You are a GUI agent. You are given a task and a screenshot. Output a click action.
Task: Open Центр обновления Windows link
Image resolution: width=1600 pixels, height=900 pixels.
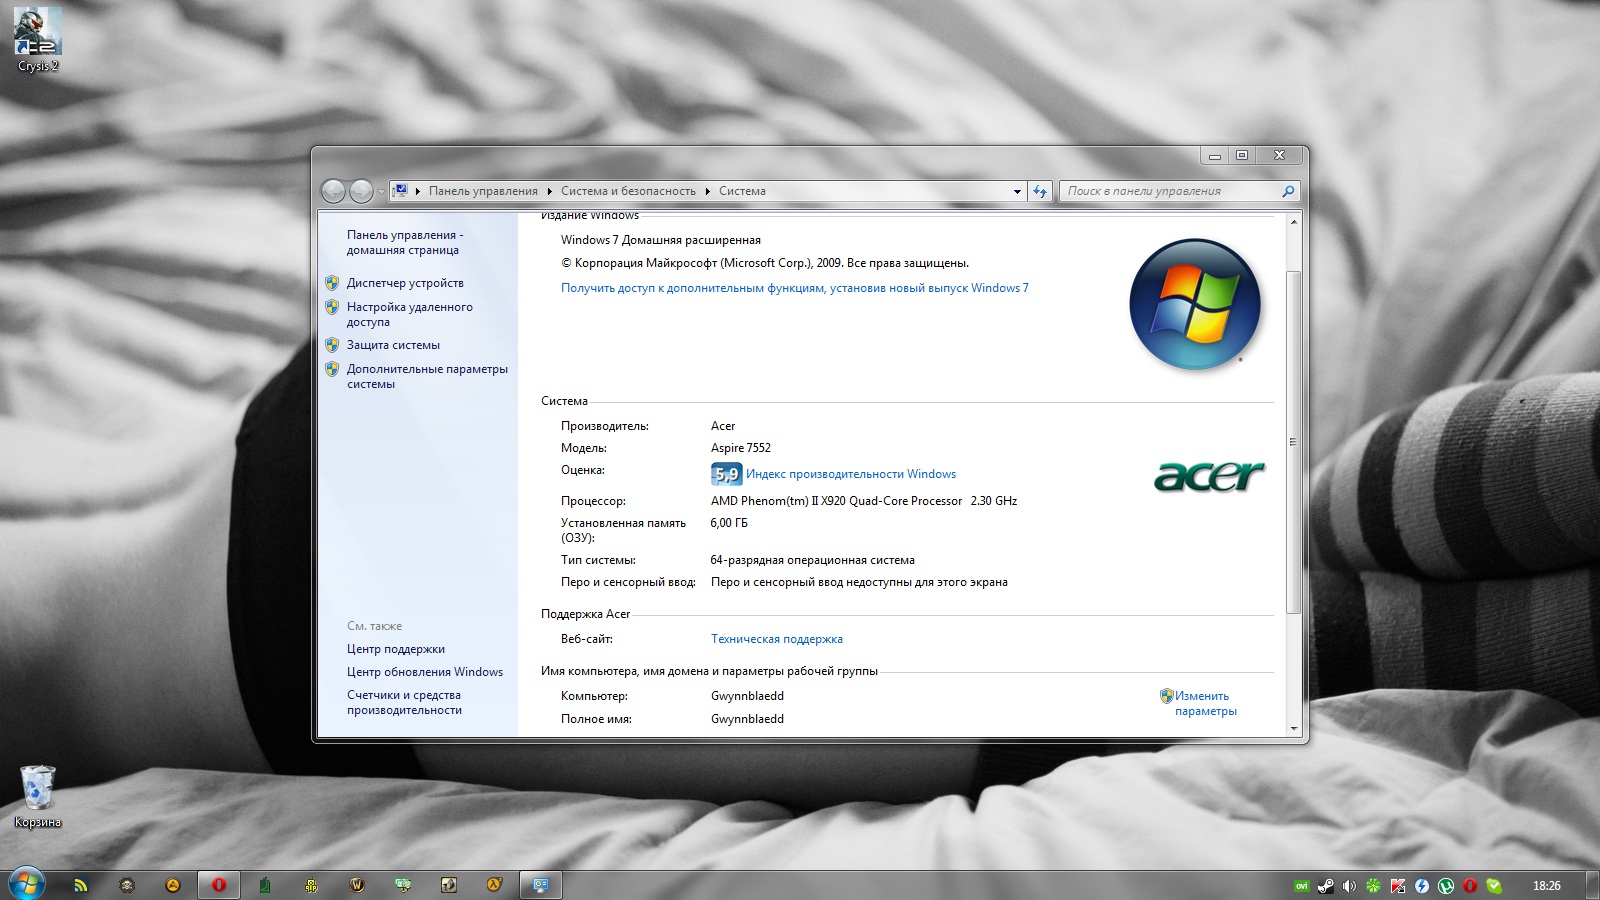pos(425,672)
